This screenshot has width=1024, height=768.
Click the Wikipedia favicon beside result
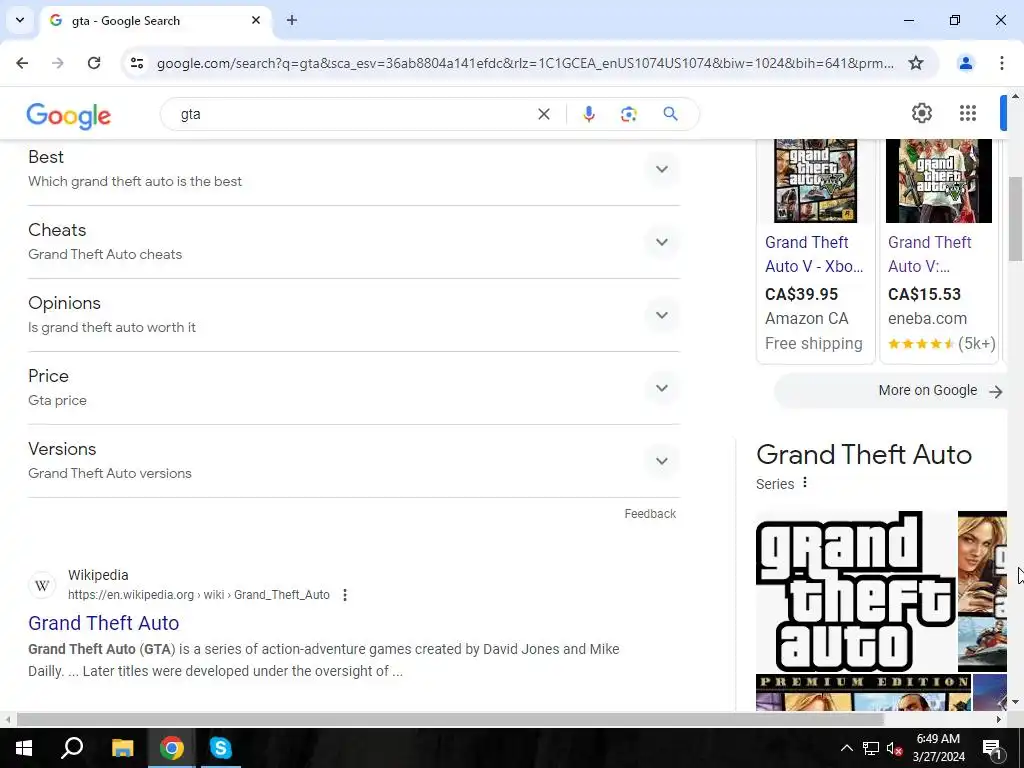42,585
